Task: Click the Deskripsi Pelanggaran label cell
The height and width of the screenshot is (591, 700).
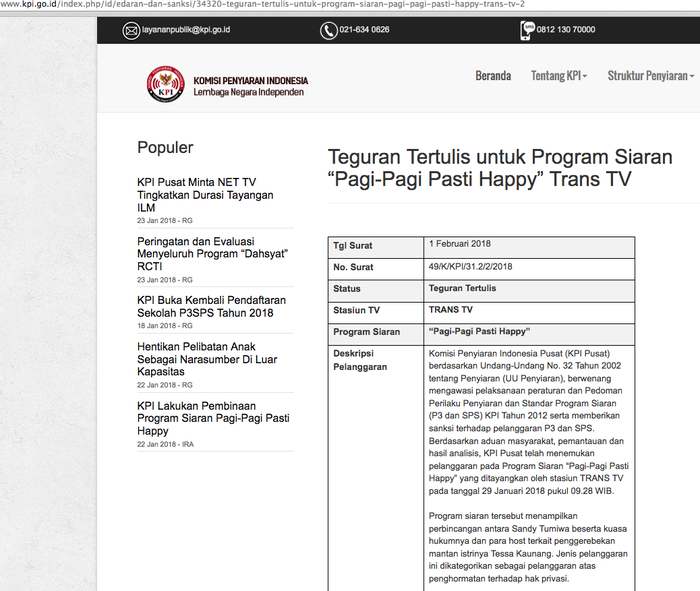Action: click(x=376, y=469)
